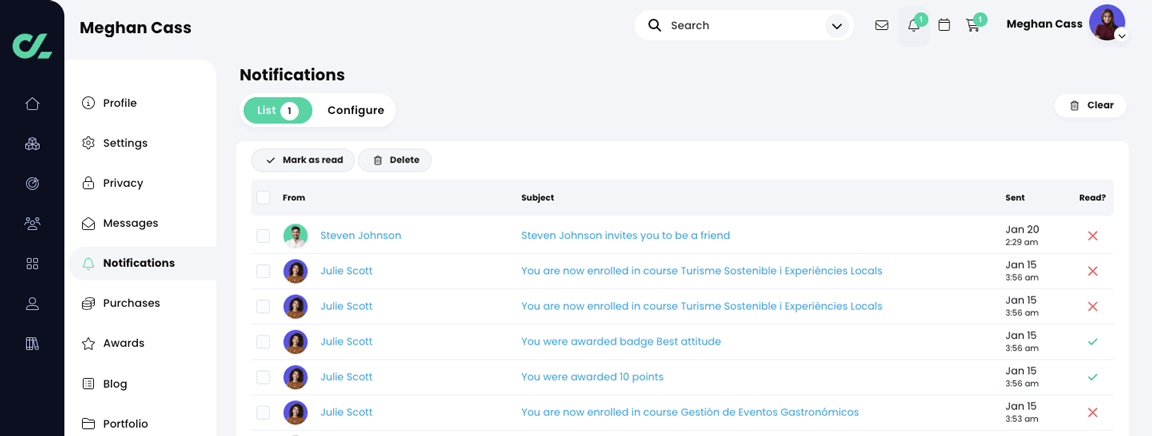Screen dimensions: 1152x436
Task: Open 'You were awarded badge Best attitude' link
Action: (x=621, y=342)
